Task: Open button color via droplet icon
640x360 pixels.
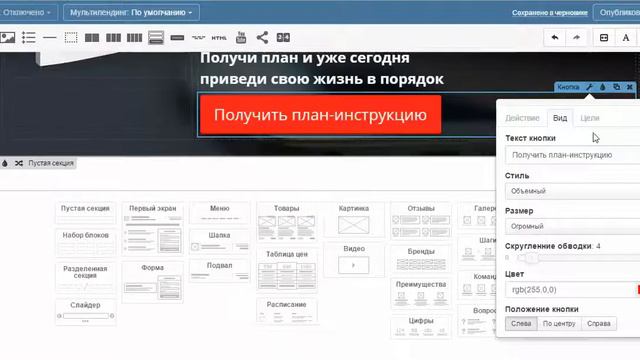Action: pos(603,87)
